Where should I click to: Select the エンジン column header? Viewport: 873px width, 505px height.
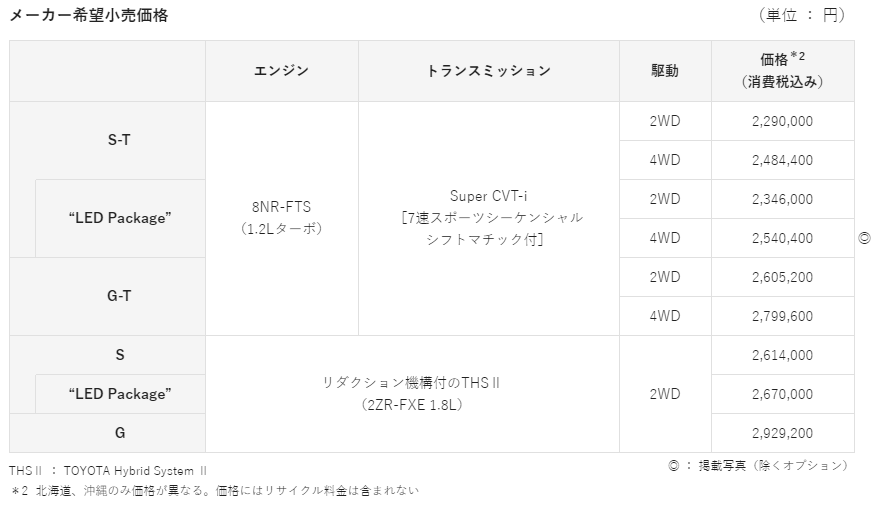tap(282, 71)
